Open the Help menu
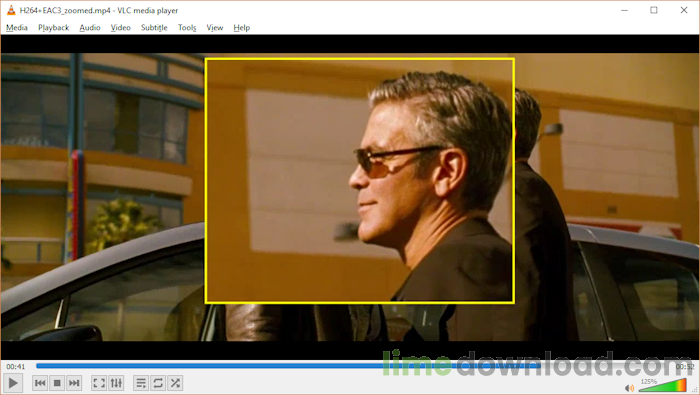This screenshot has width=700, height=395. coord(242,28)
